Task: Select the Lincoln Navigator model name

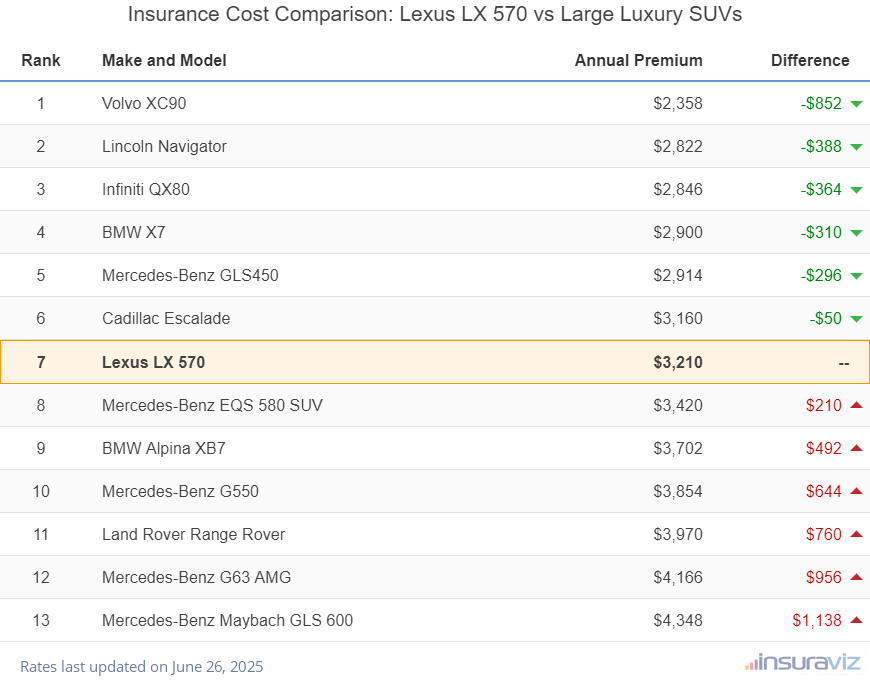Action: point(164,146)
